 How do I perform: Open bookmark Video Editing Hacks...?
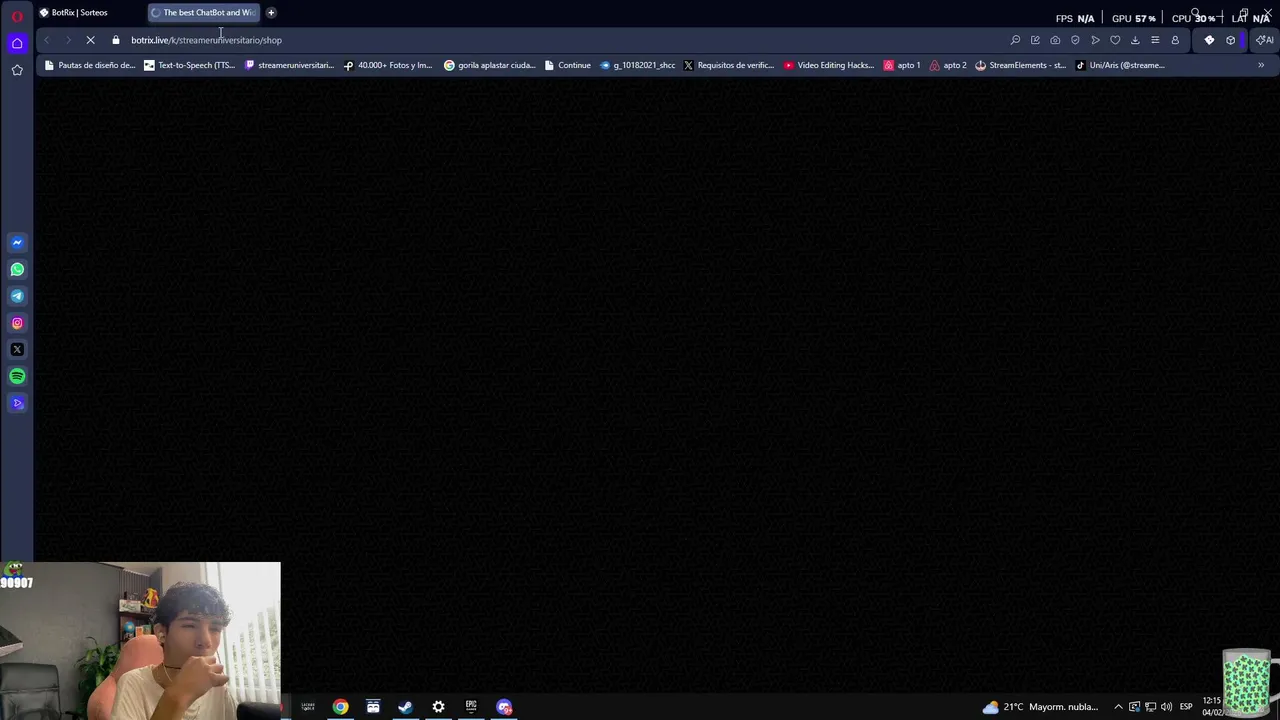(x=829, y=65)
